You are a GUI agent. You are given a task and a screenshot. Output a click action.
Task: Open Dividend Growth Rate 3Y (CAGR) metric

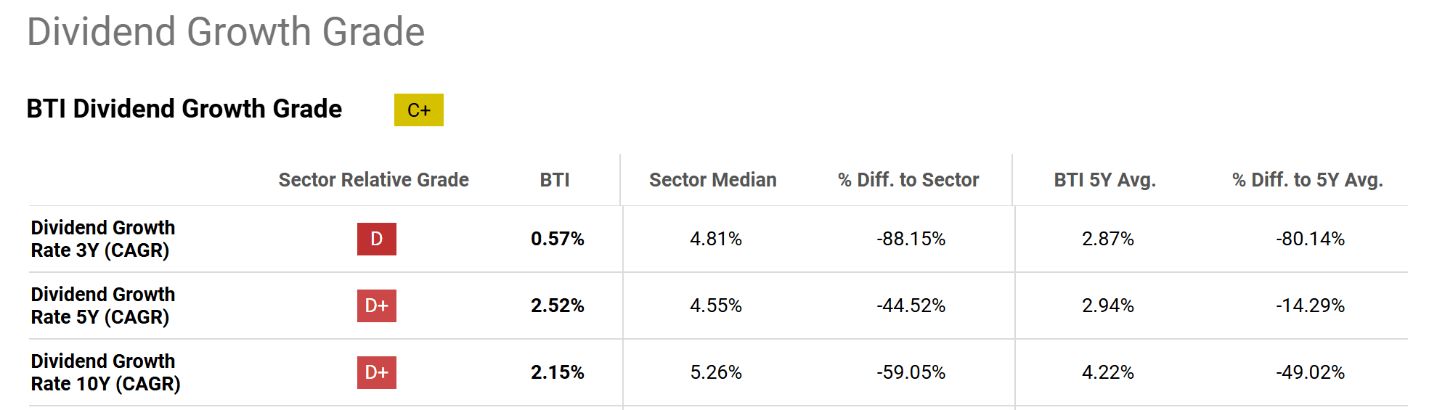pyautogui.click(x=103, y=239)
